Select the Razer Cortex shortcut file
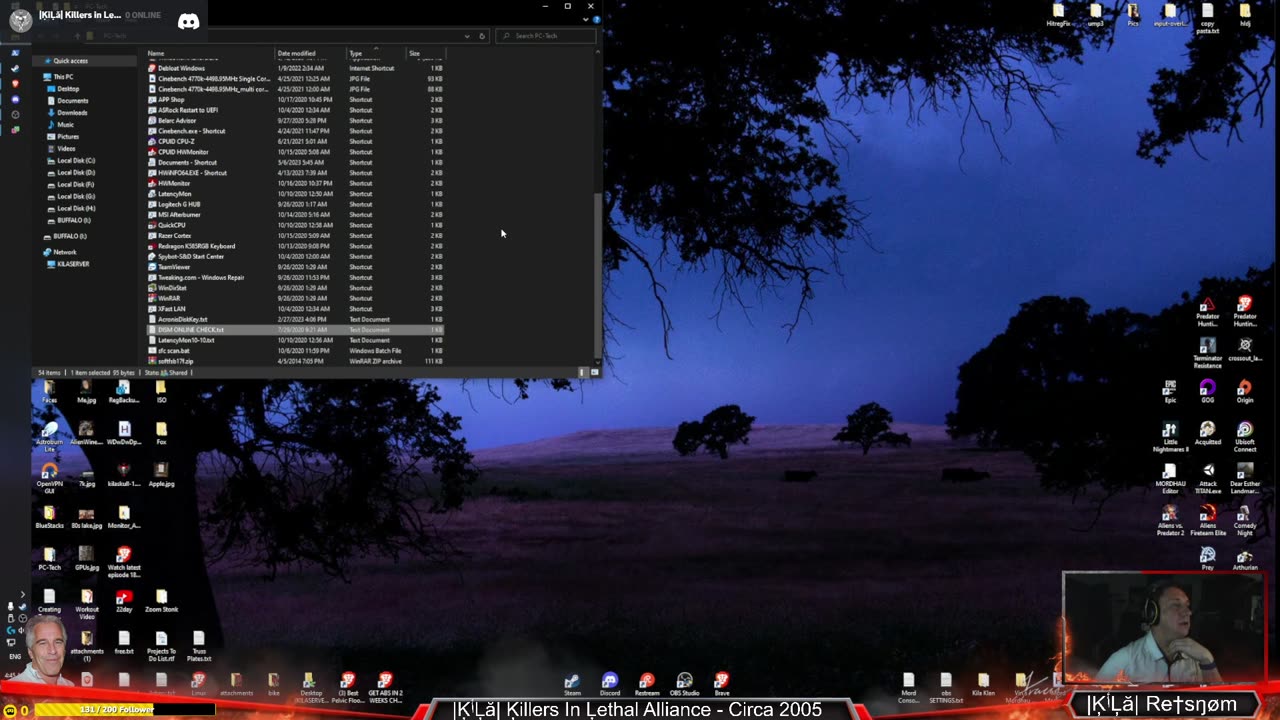This screenshot has height=720, width=1280. pos(295,236)
